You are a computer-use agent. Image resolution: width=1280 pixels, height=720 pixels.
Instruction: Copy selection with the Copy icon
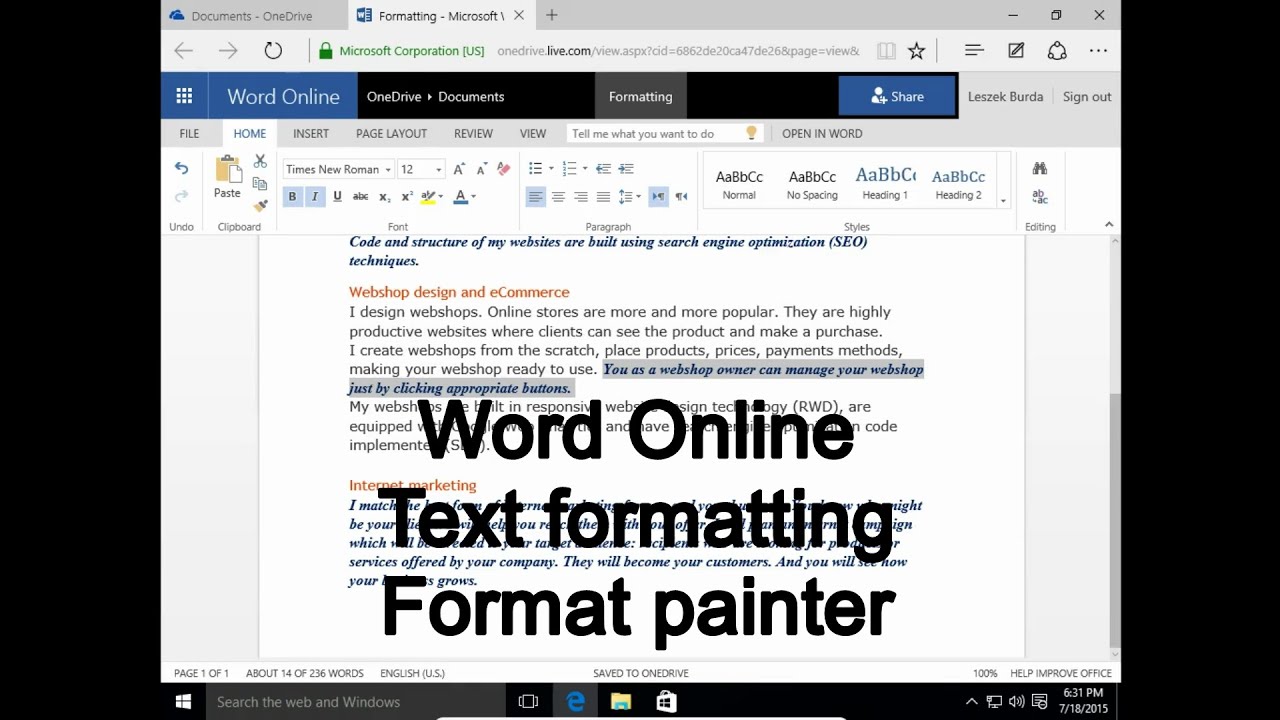click(260, 183)
